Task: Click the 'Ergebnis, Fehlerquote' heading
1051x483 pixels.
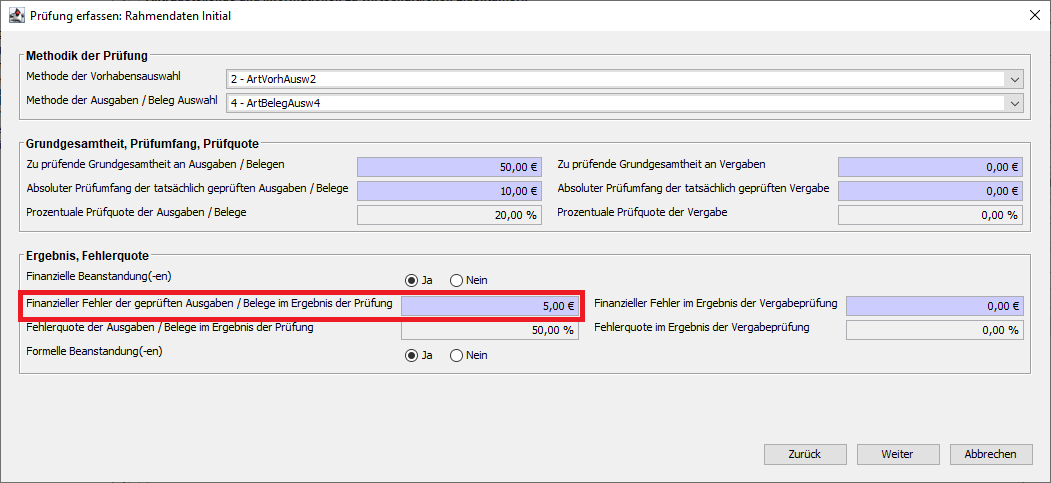Action: [x=87, y=255]
